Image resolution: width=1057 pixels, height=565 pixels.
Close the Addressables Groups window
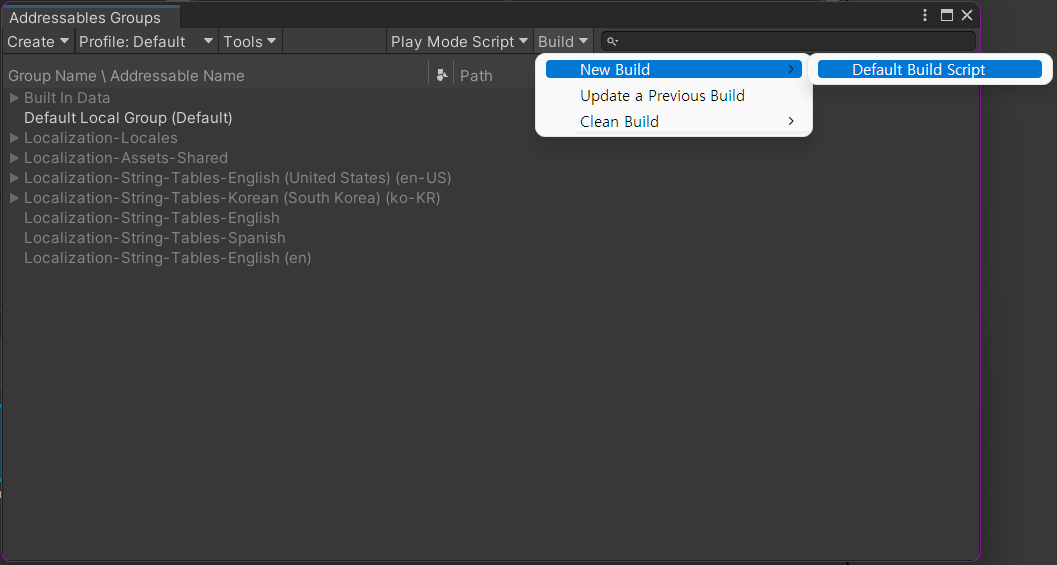(x=967, y=15)
